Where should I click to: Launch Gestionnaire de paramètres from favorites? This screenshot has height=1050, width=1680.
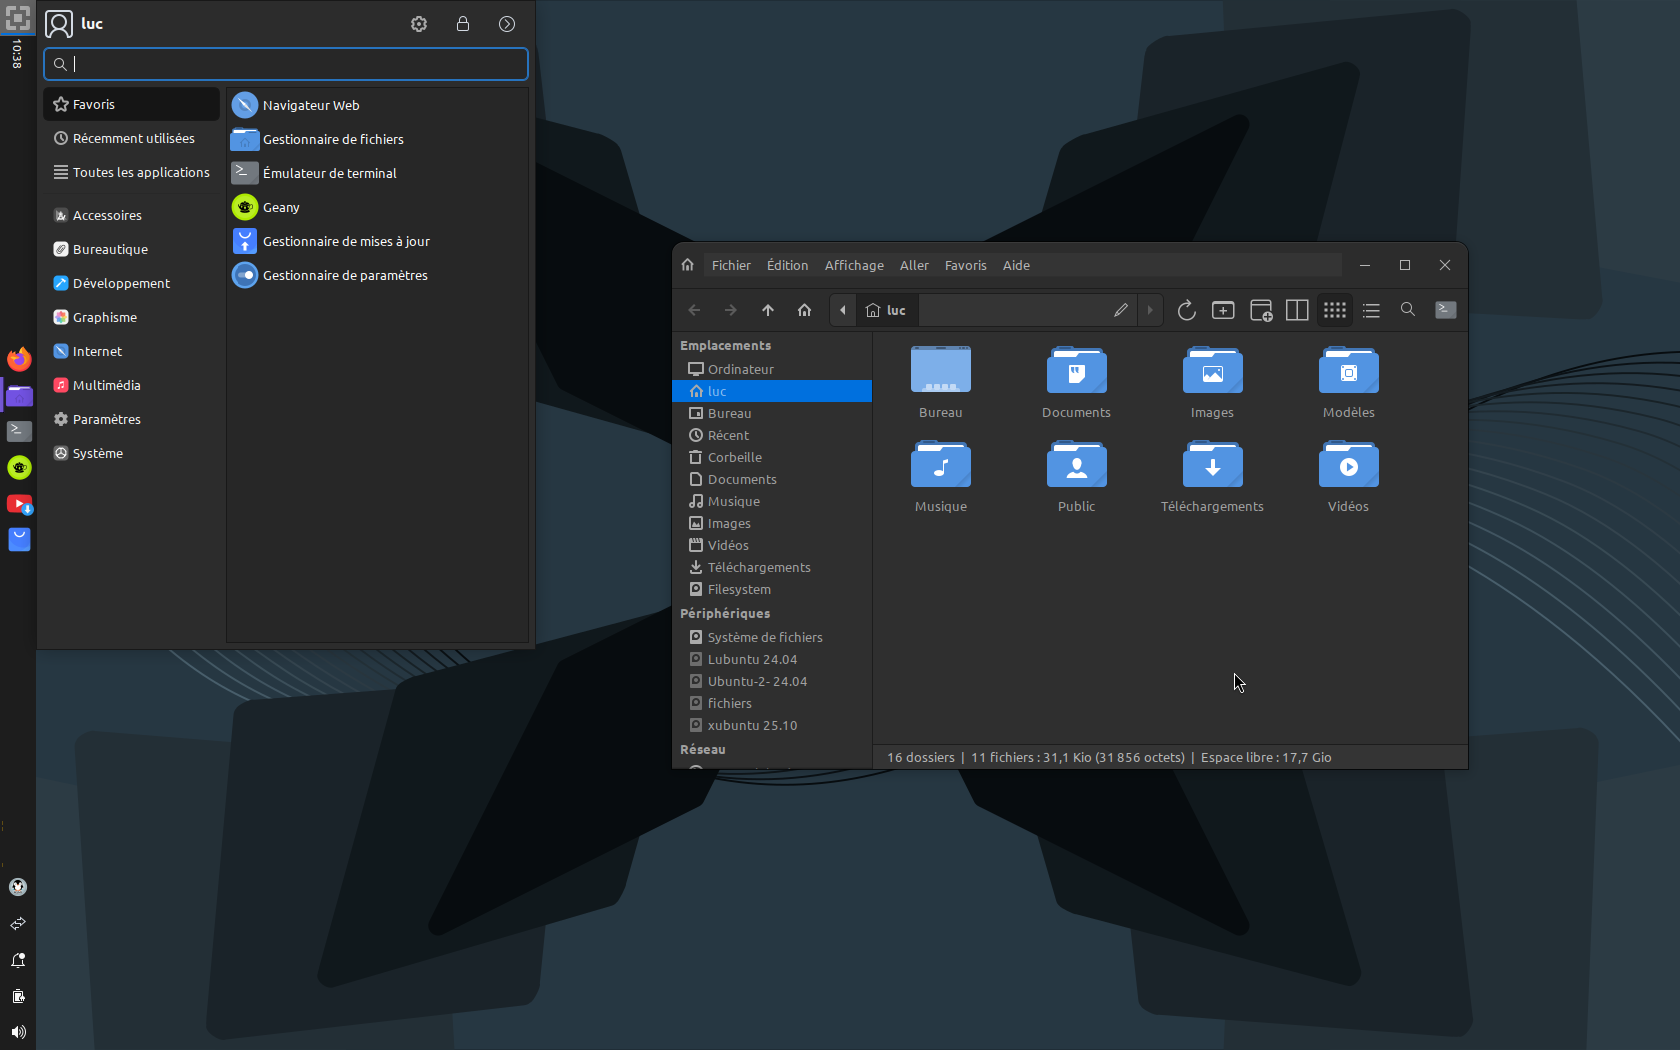[x=344, y=275]
